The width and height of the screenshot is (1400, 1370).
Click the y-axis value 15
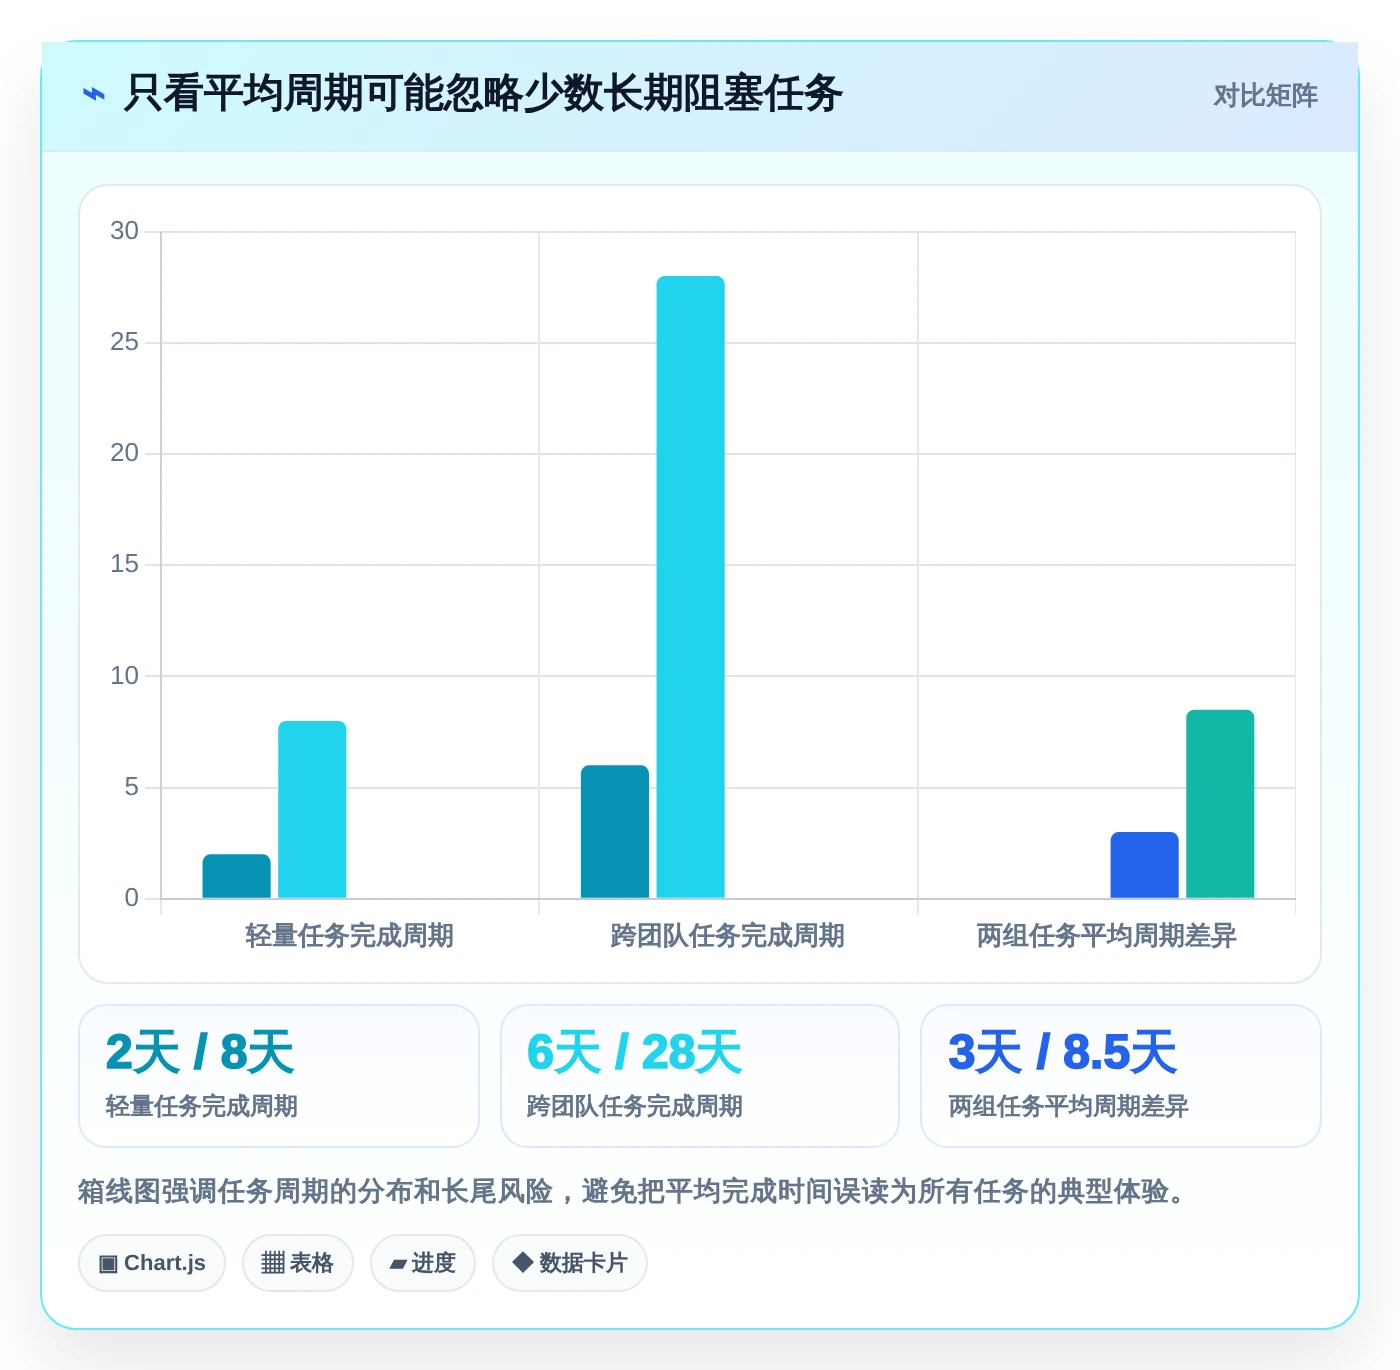tap(125, 564)
